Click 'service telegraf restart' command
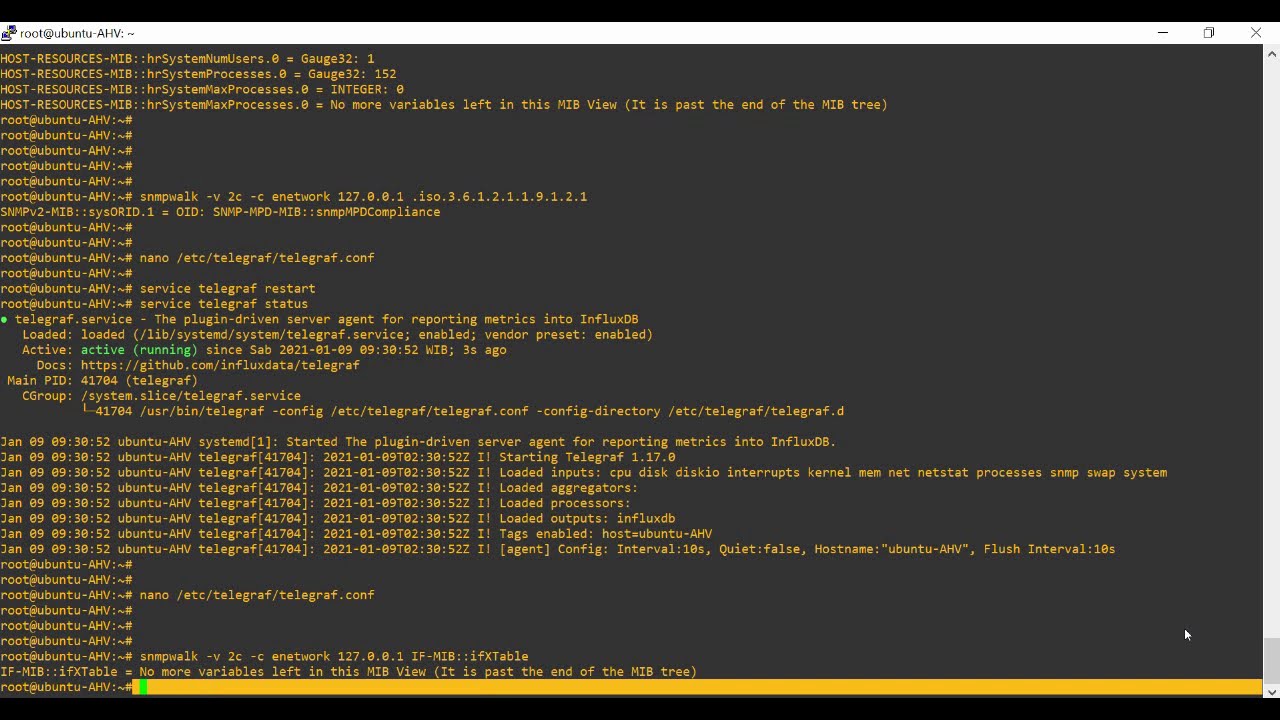 (x=227, y=288)
